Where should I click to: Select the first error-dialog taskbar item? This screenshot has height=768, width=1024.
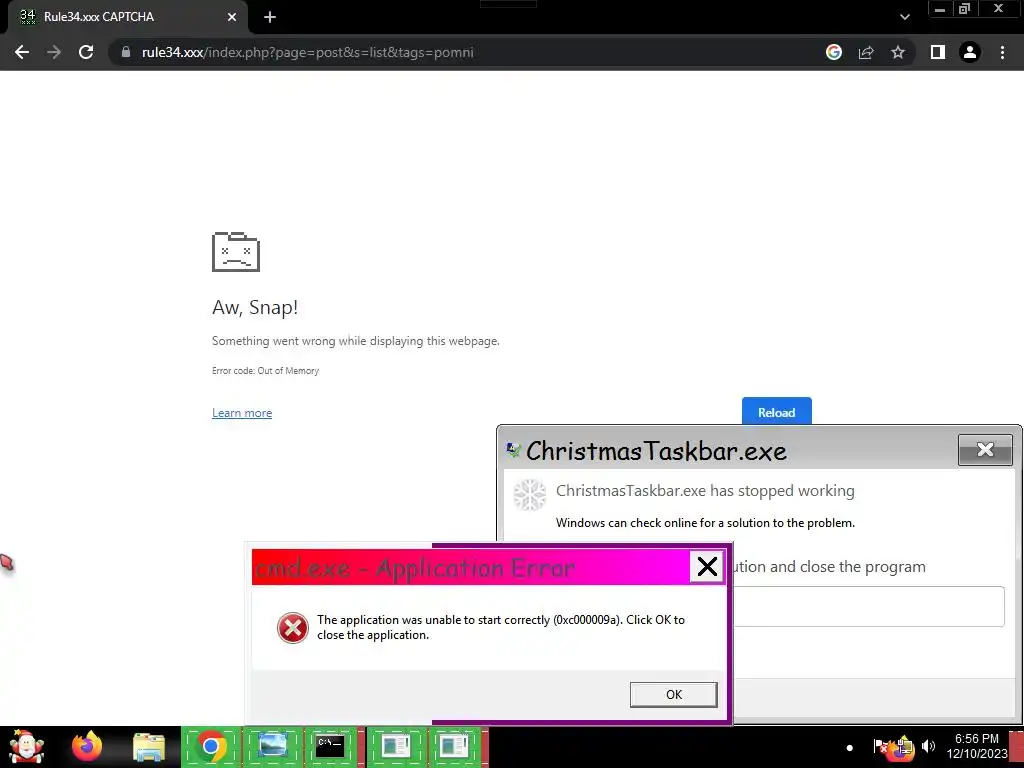point(396,747)
